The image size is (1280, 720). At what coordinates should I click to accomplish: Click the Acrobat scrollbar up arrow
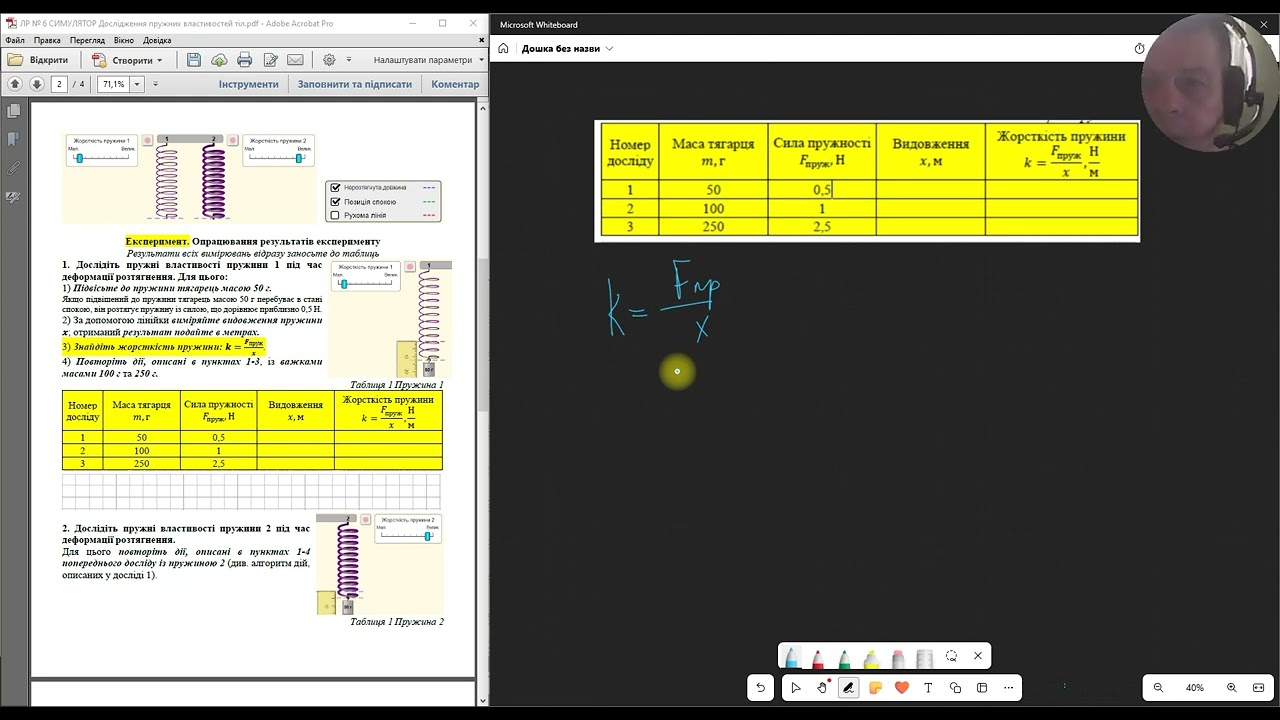(482, 108)
